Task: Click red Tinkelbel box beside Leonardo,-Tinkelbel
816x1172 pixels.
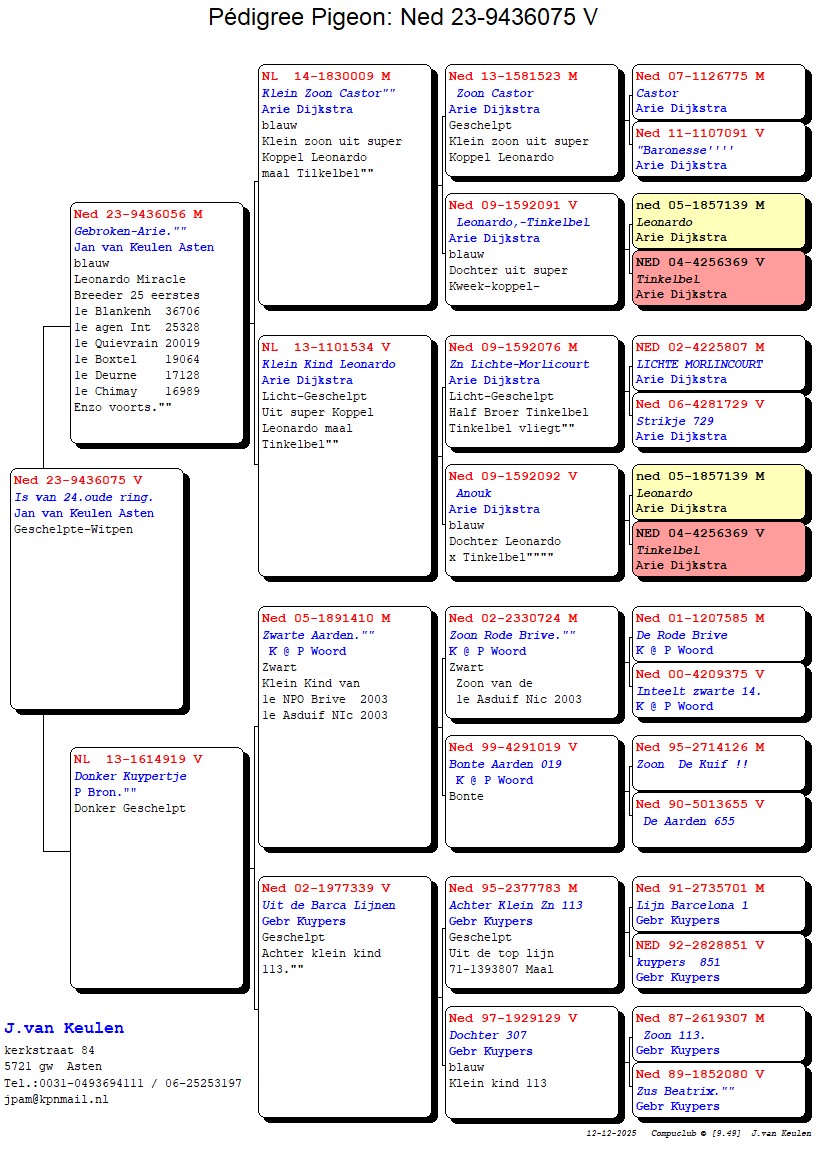Action: tap(718, 278)
